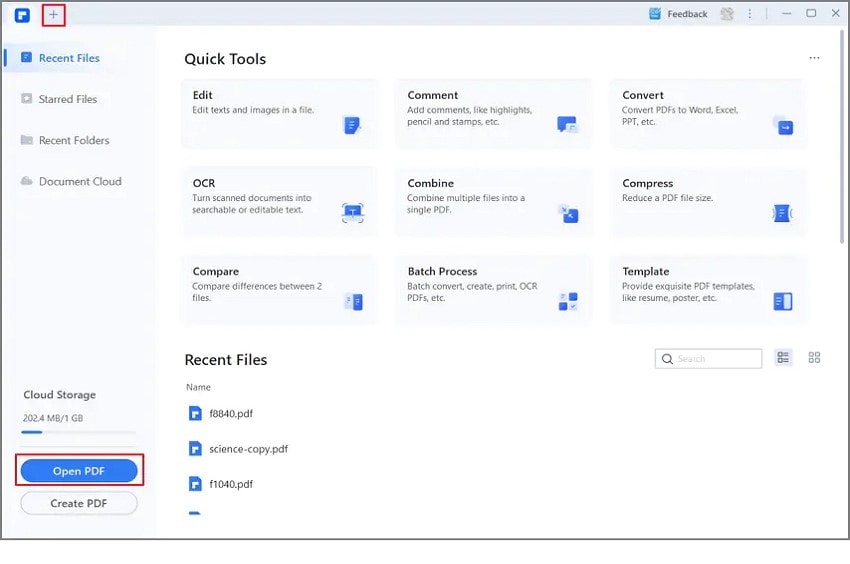Open Document Cloud in sidebar
The width and height of the screenshot is (850, 564).
[x=71, y=181]
